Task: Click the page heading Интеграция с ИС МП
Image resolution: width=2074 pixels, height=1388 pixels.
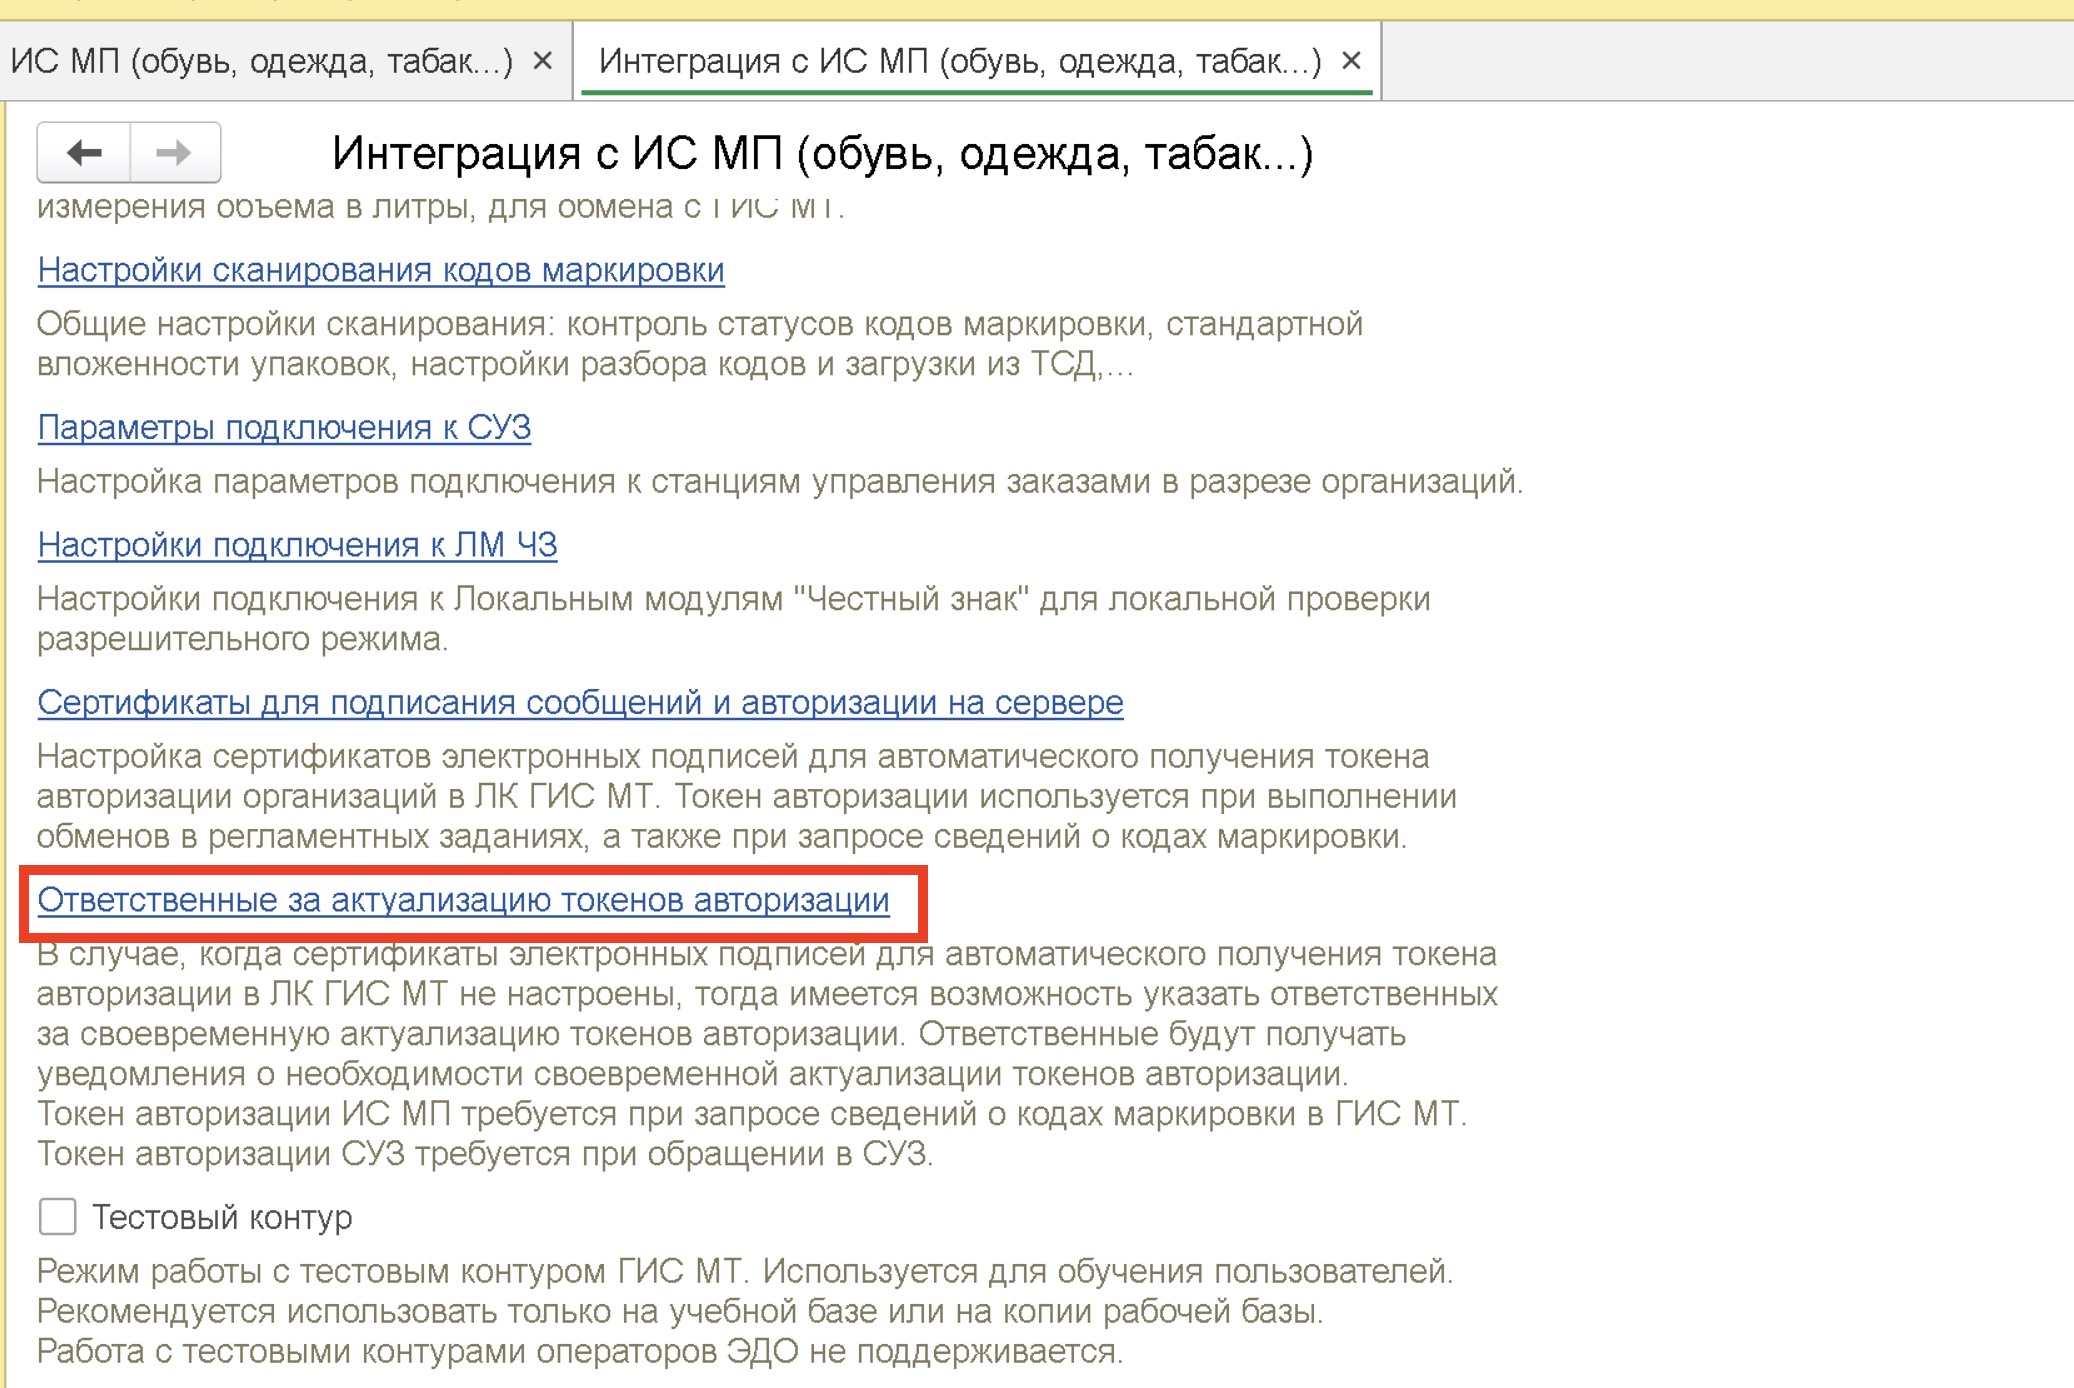Action: [822, 153]
